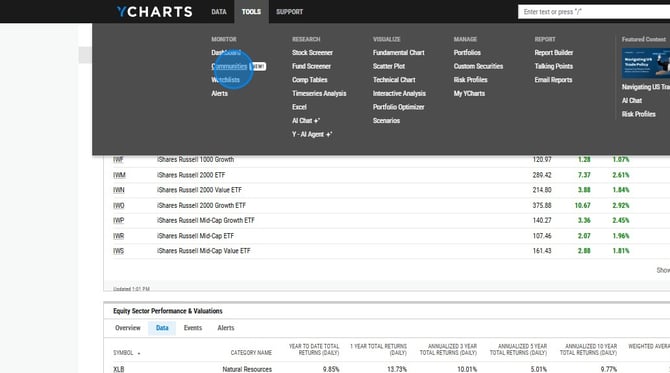The width and height of the screenshot is (670, 373).
Task: Open Risk Profiles under Featured Content
Action: click(x=638, y=115)
